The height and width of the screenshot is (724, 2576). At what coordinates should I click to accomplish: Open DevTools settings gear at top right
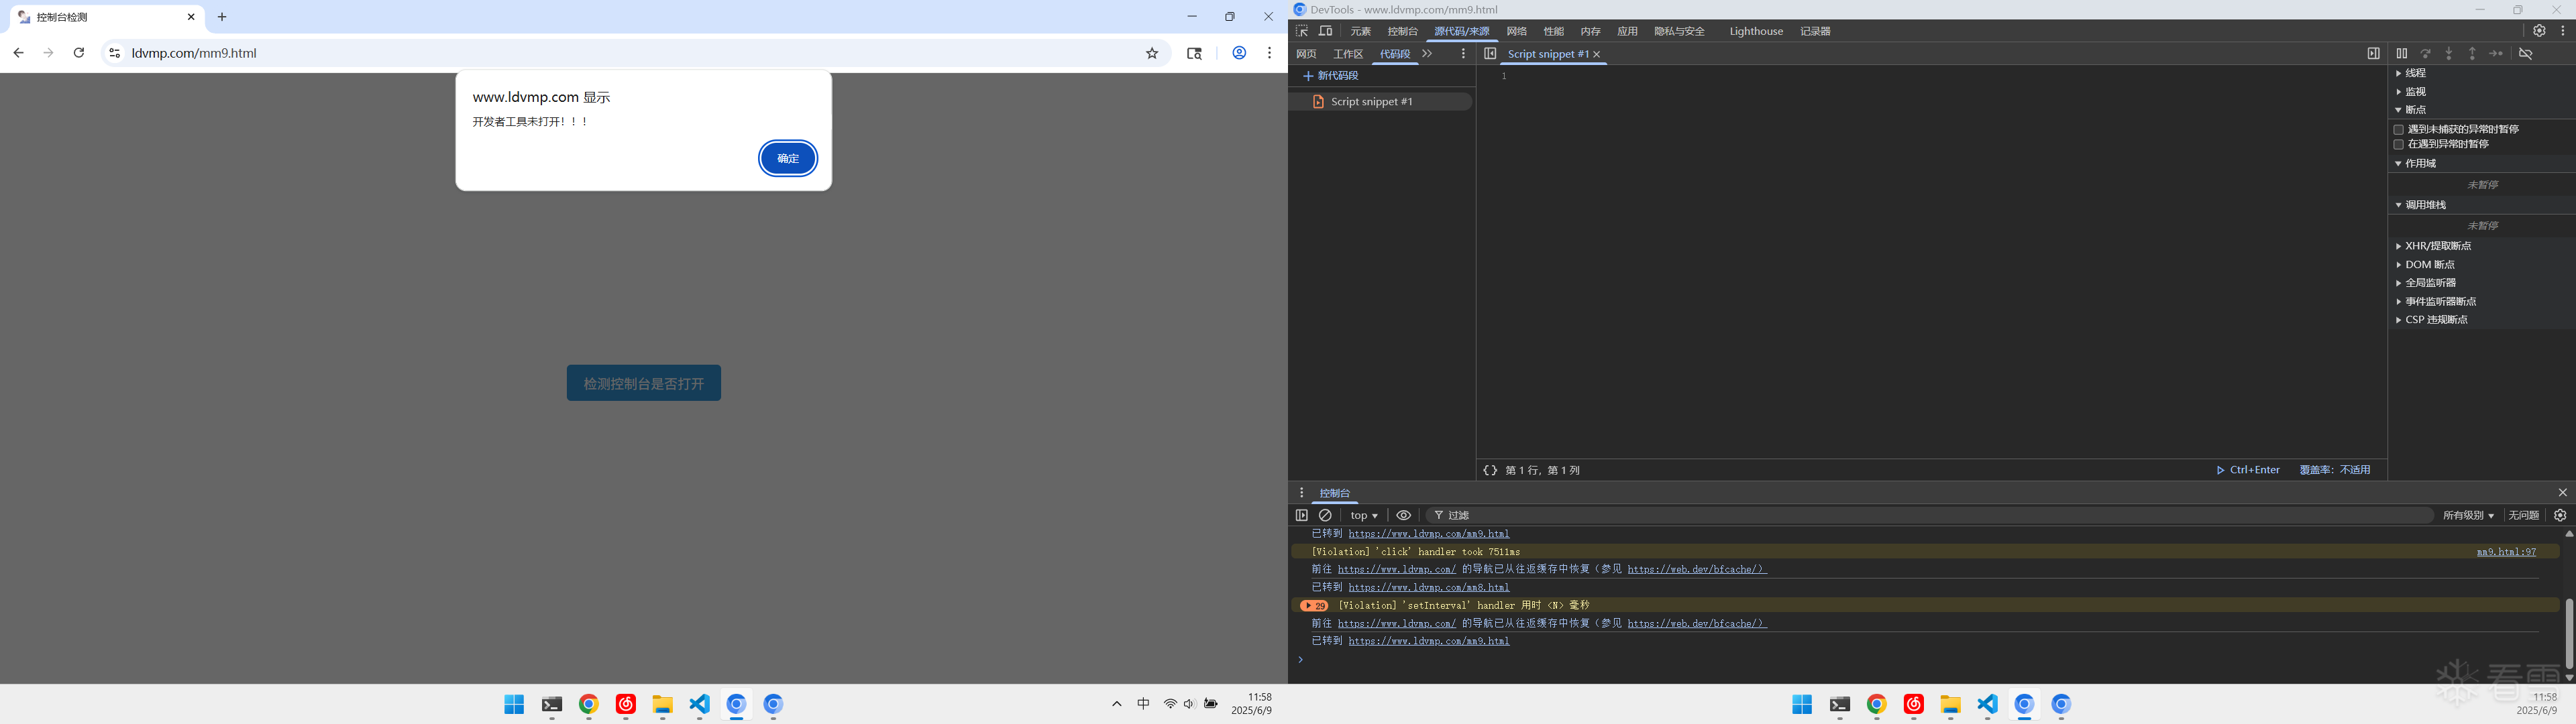point(2539,31)
